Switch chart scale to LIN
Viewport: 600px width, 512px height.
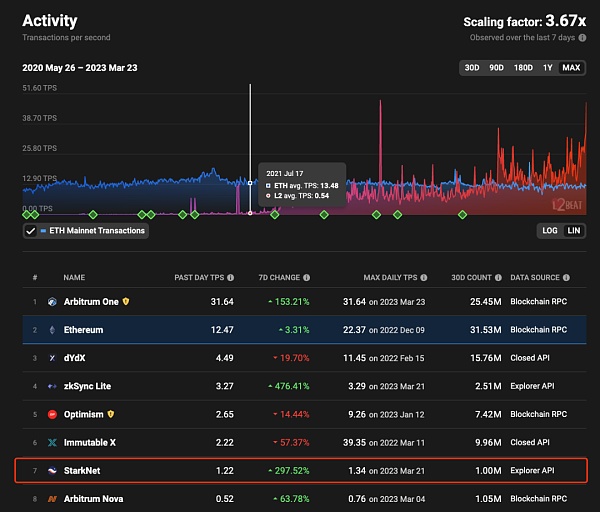[574, 231]
